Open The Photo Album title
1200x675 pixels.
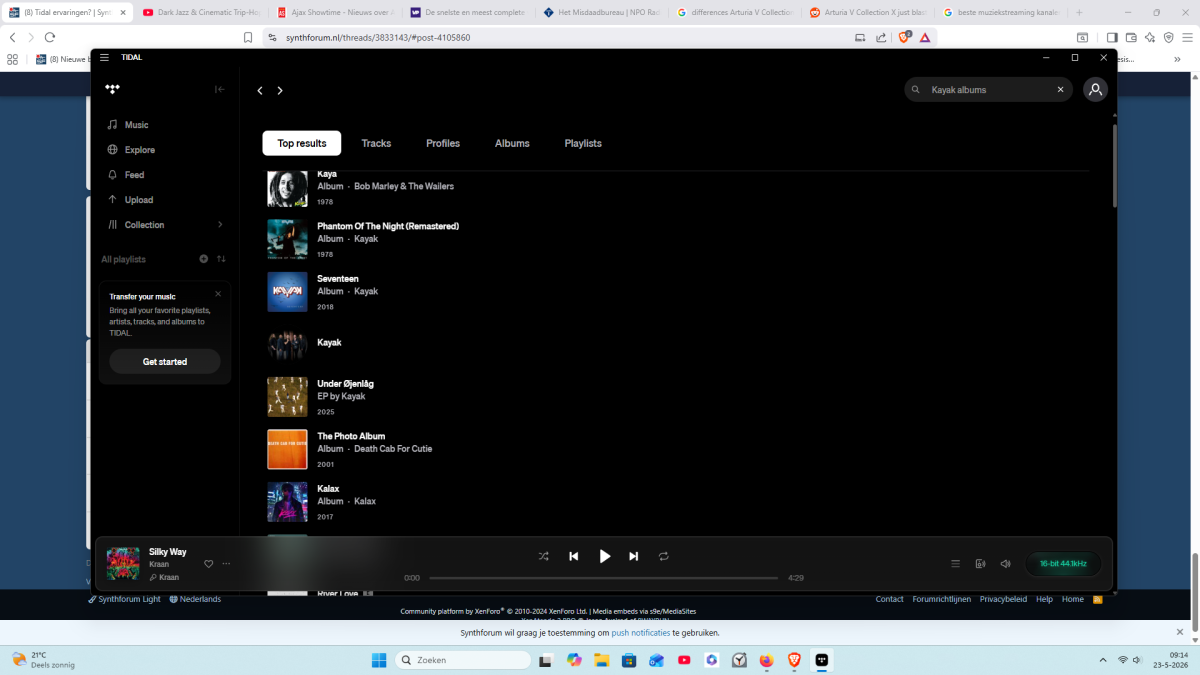[x=351, y=436]
